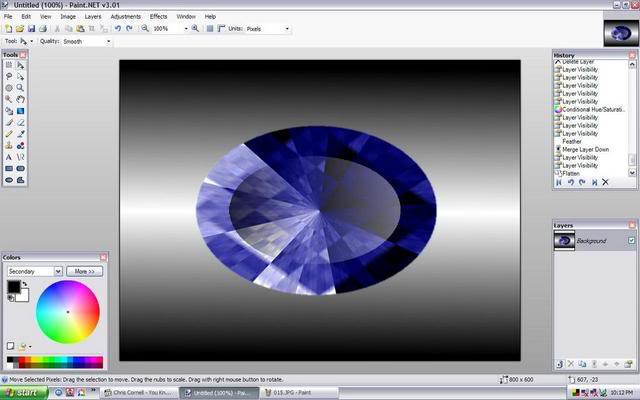Select the Pencil tool
This screenshot has height=400, width=640.
click(x=9, y=133)
